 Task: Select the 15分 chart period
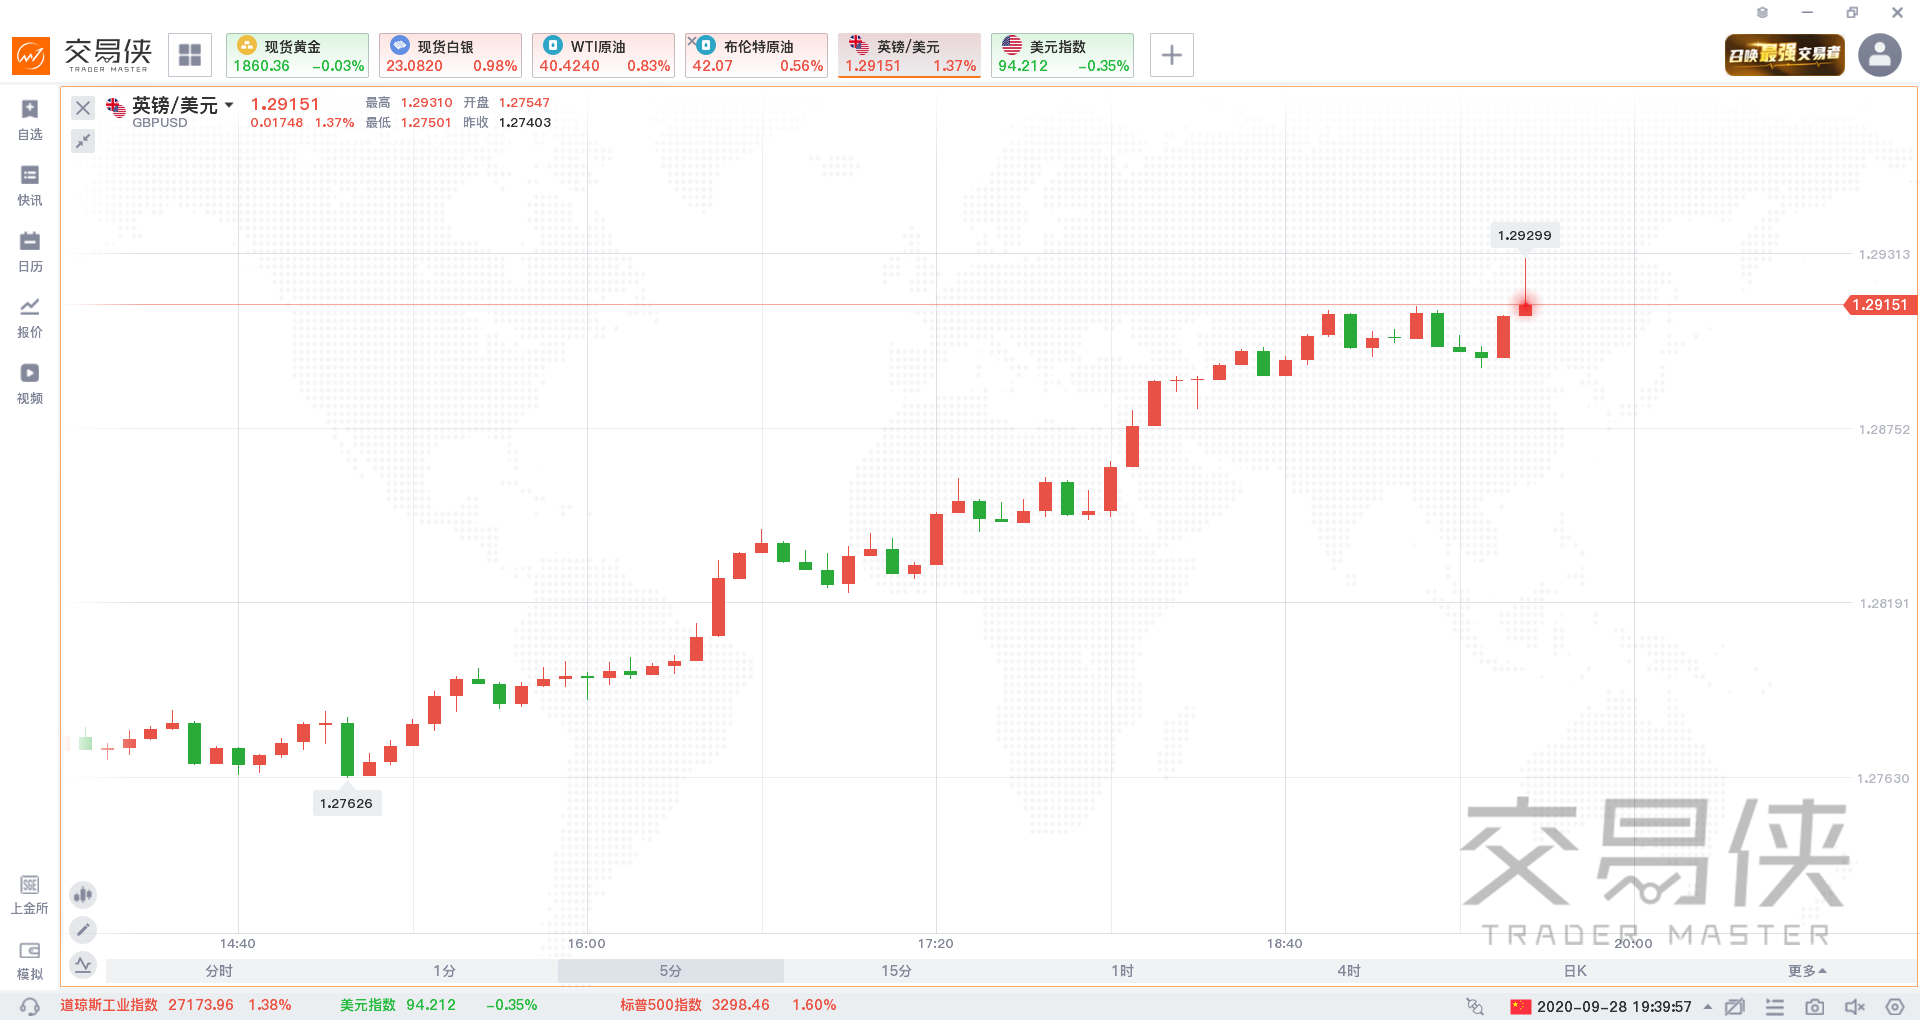[x=897, y=971]
